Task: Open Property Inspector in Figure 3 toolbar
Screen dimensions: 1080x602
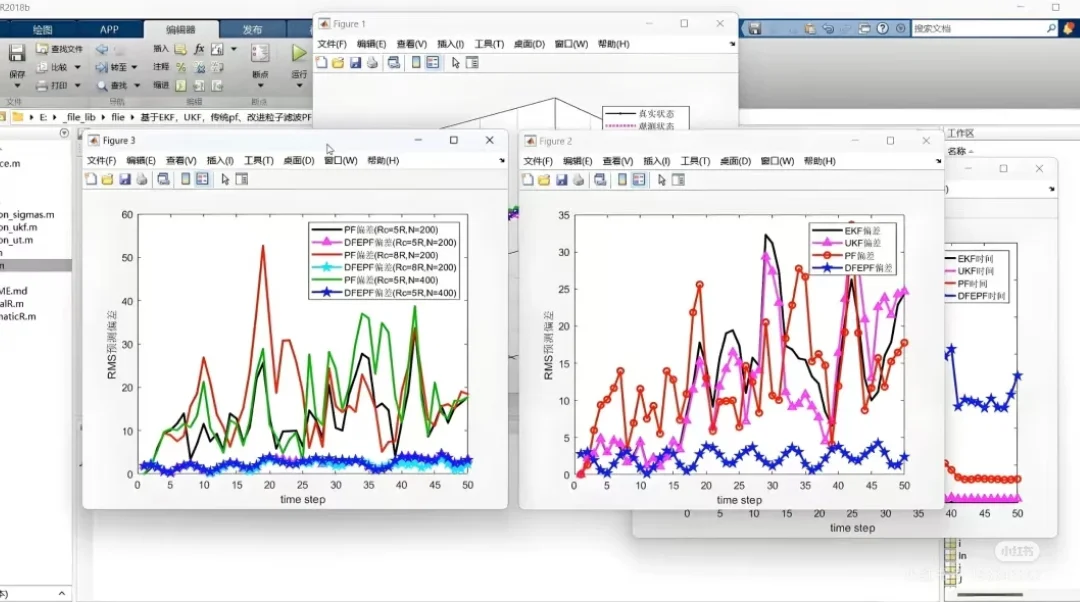Action: click(x=242, y=179)
